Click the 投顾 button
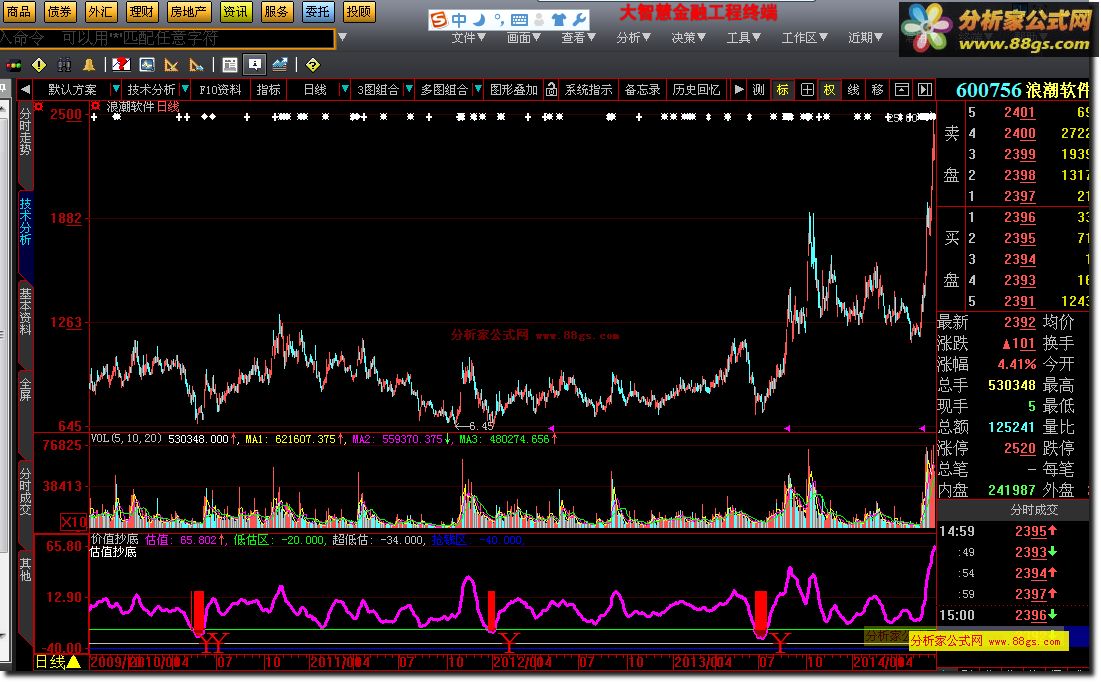Screen dimensions: 1101x682 tap(359, 12)
